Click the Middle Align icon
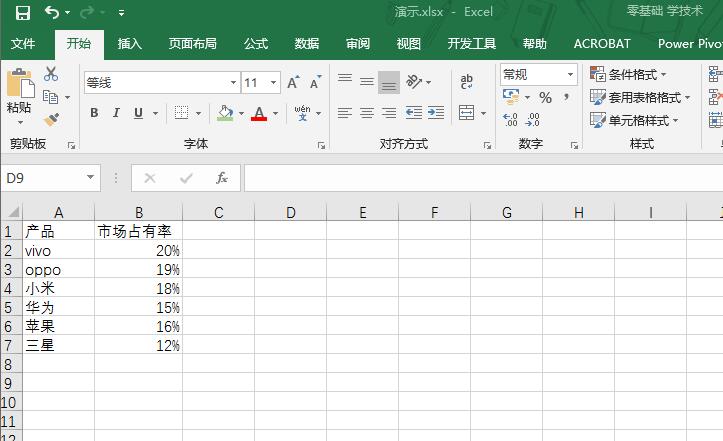This screenshot has height=441, width=723. pyautogui.click(x=367, y=82)
